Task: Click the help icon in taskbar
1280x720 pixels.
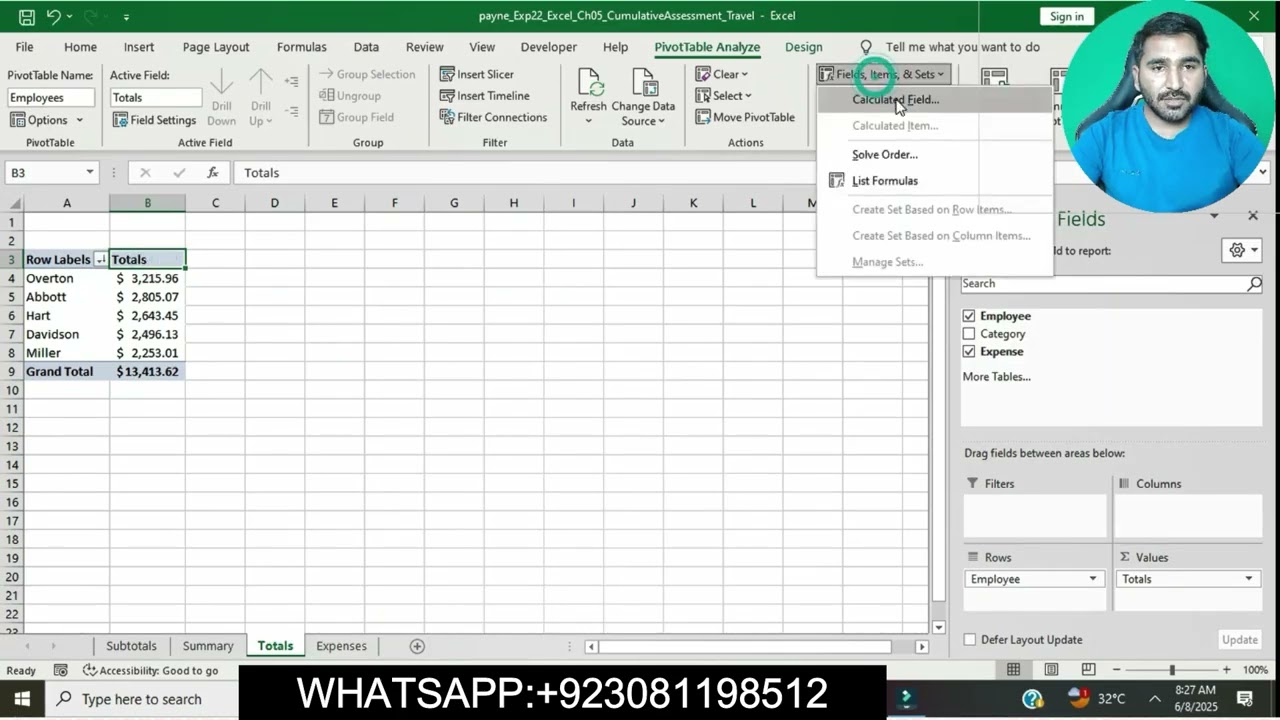Action: coord(1033,699)
